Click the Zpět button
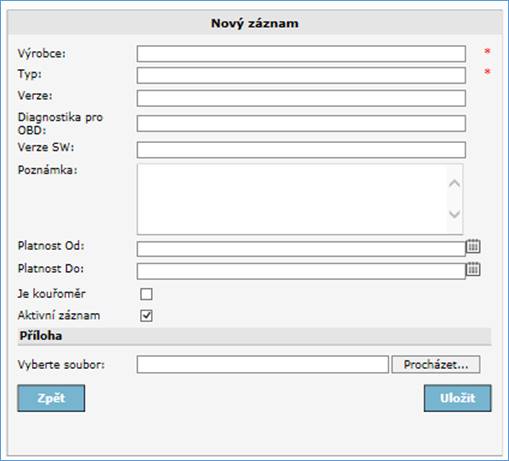509x461 pixels. click(51, 398)
